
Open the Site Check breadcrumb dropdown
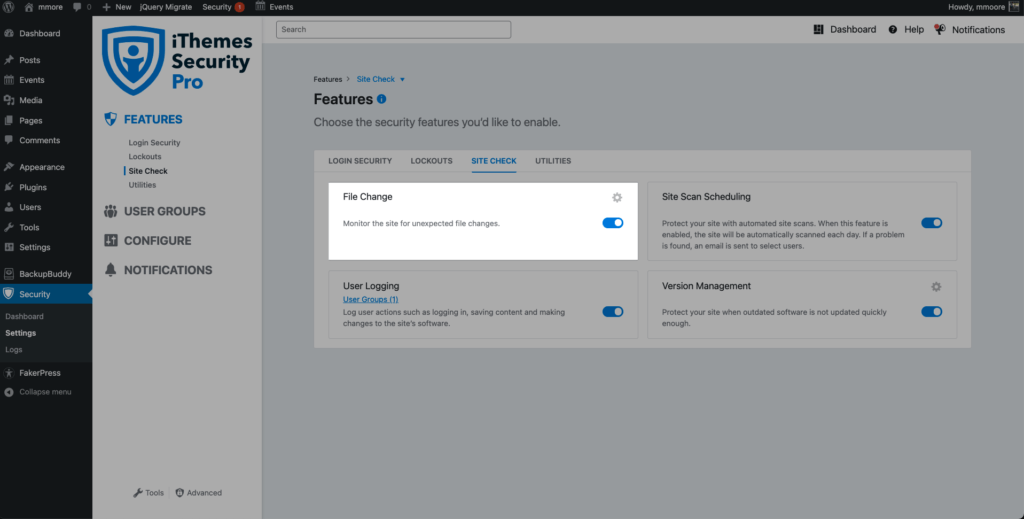pos(381,79)
